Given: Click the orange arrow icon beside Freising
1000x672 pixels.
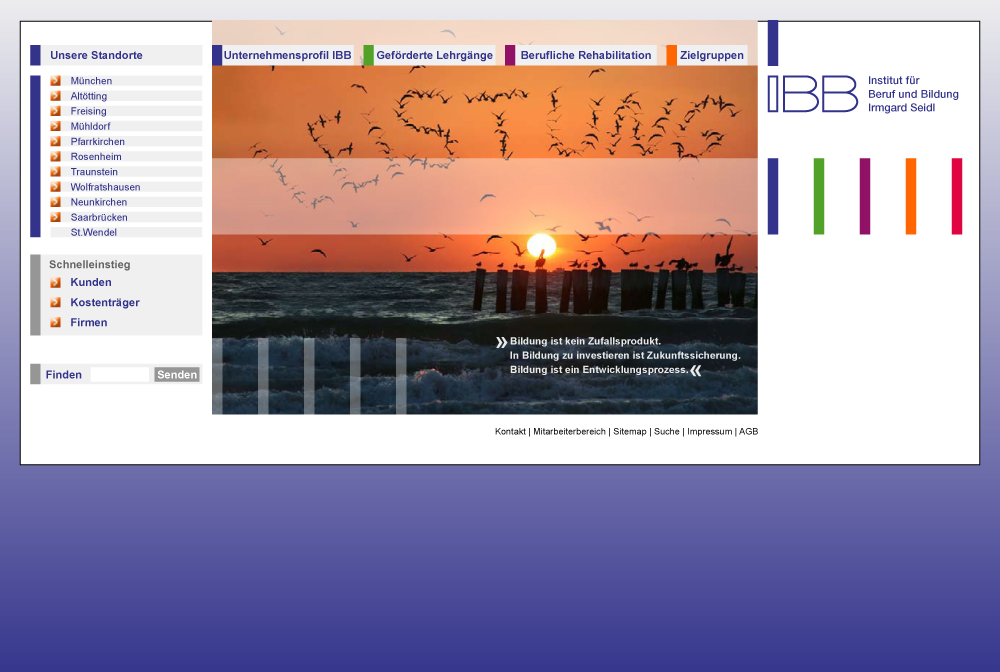Looking at the screenshot, I should coord(55,111).
